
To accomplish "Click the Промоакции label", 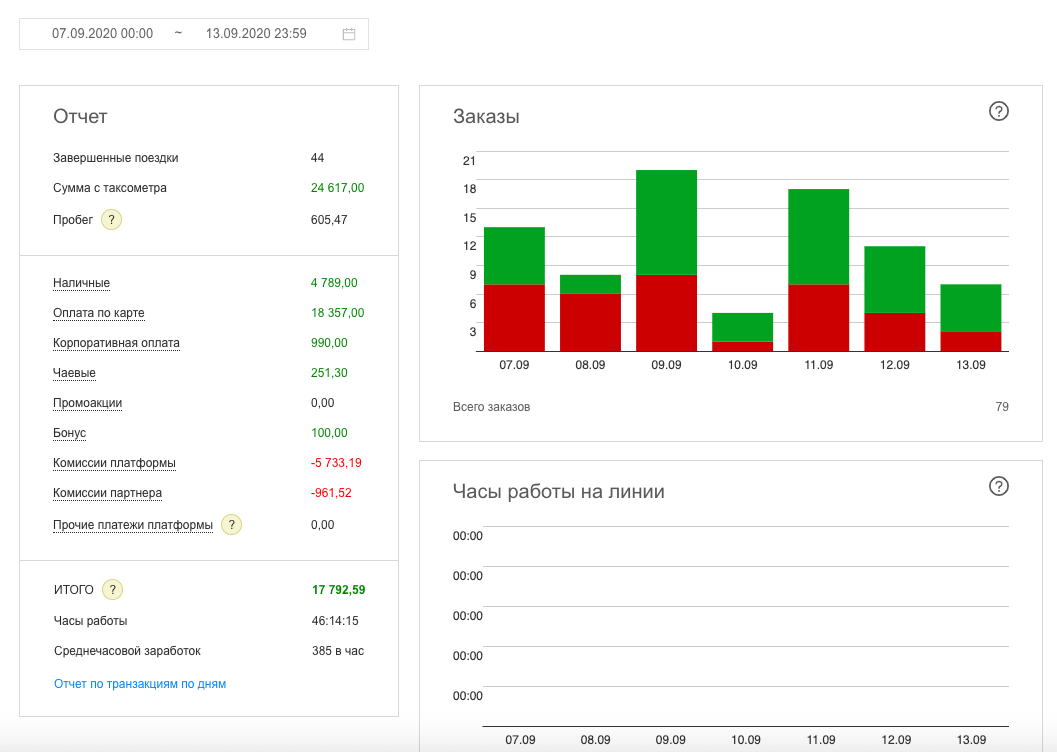I will [x=88, y=403].
